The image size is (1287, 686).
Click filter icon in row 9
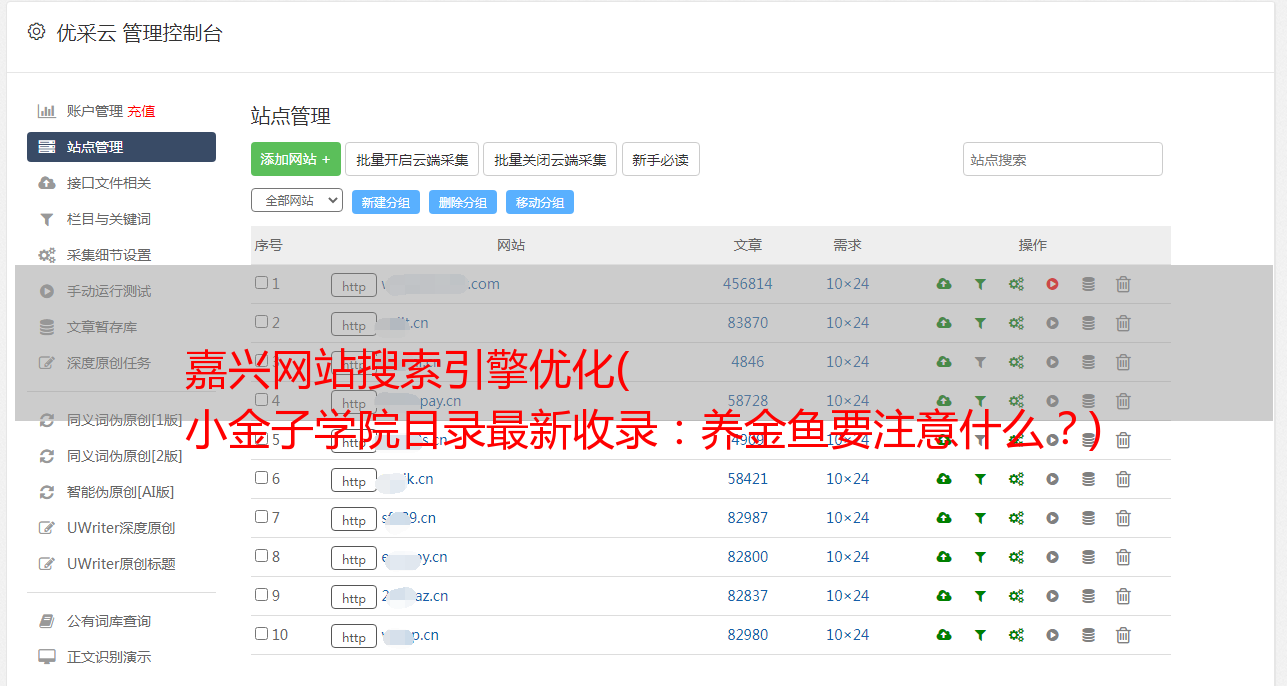pos(980,596)
